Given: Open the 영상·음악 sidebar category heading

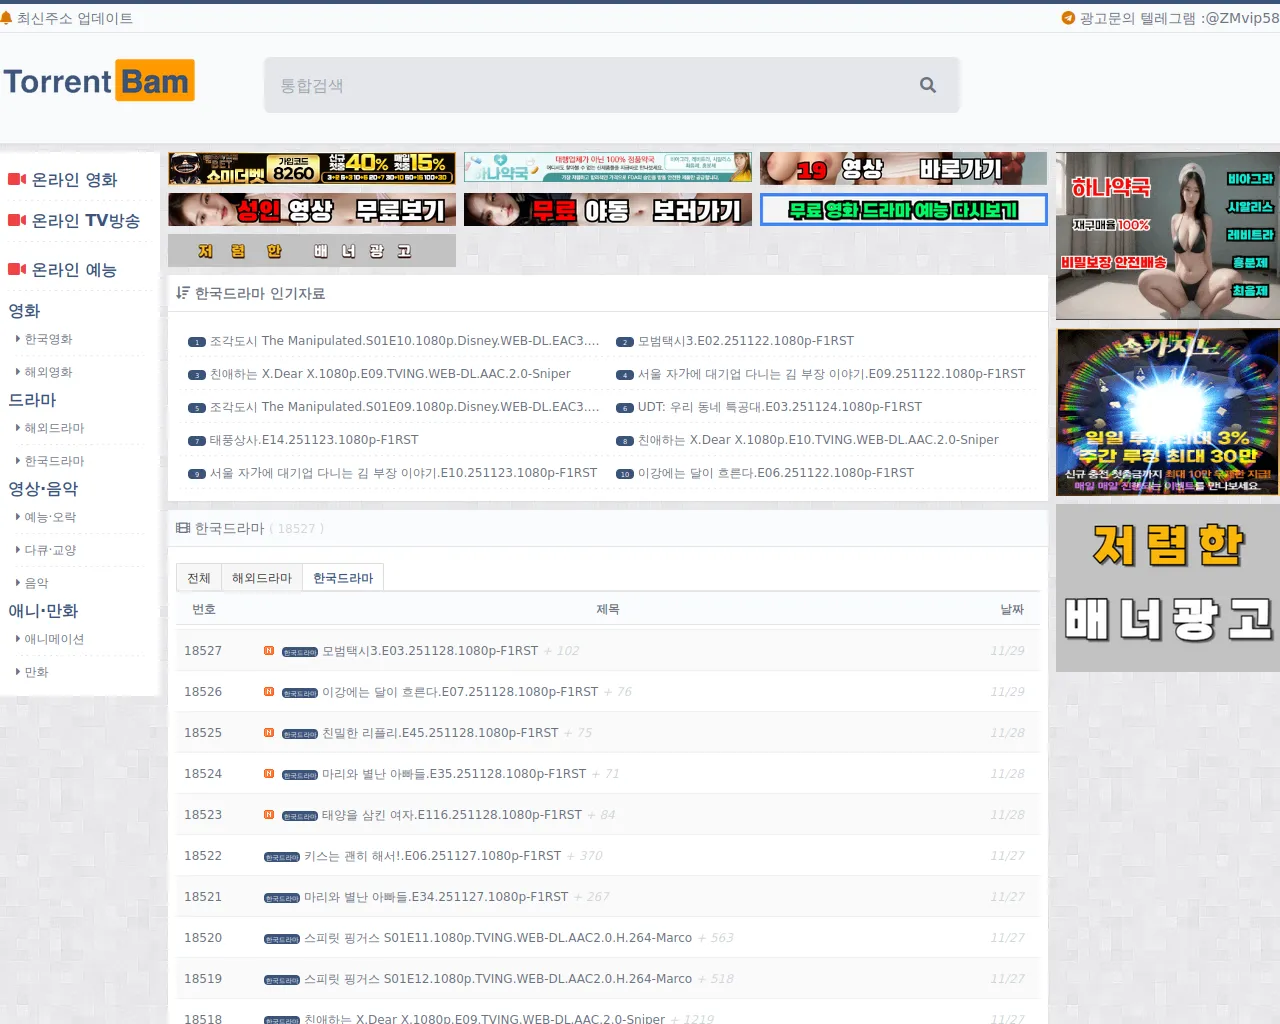Looking at the screenshot, I should click(43, 489).
